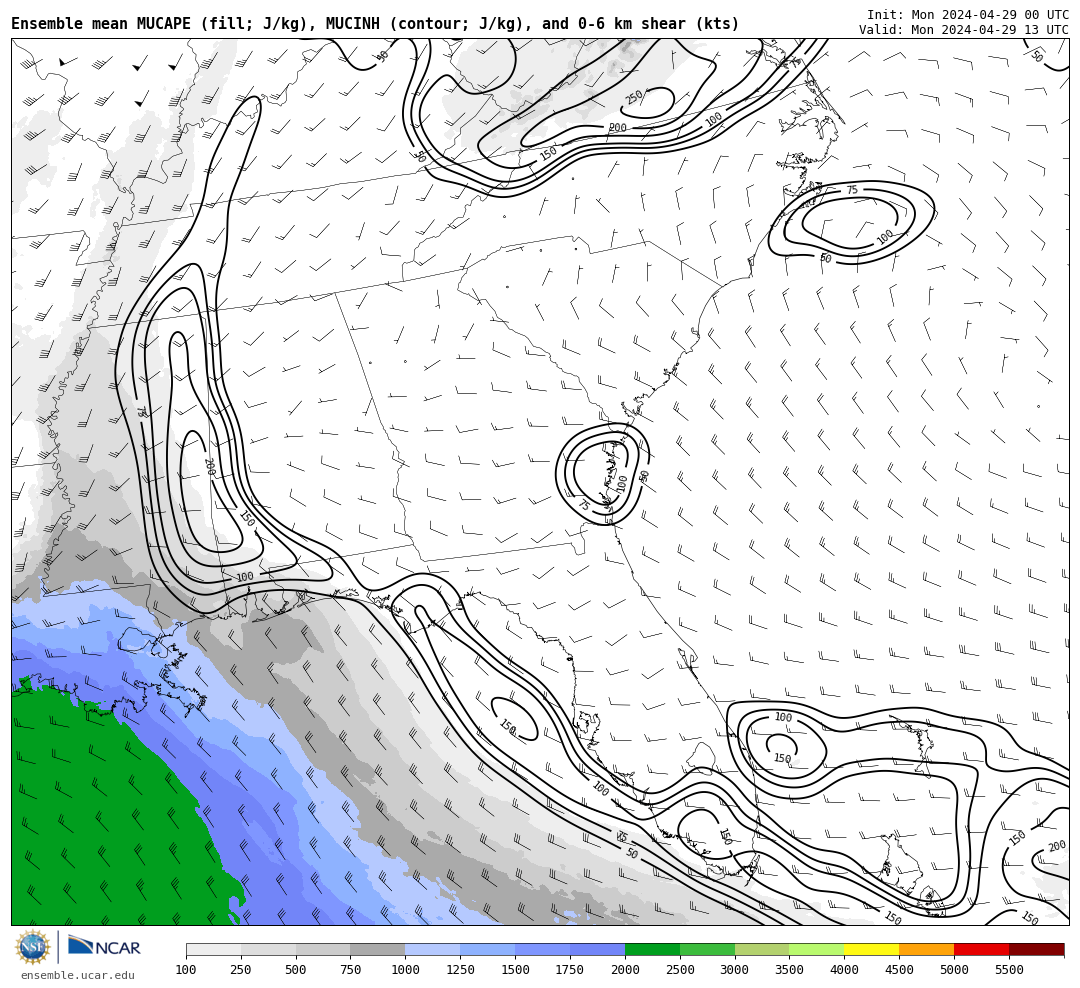Pick the 500–750 gray colorbar swatch
This screenshot has height=988, width=1080.
(323, 949)
